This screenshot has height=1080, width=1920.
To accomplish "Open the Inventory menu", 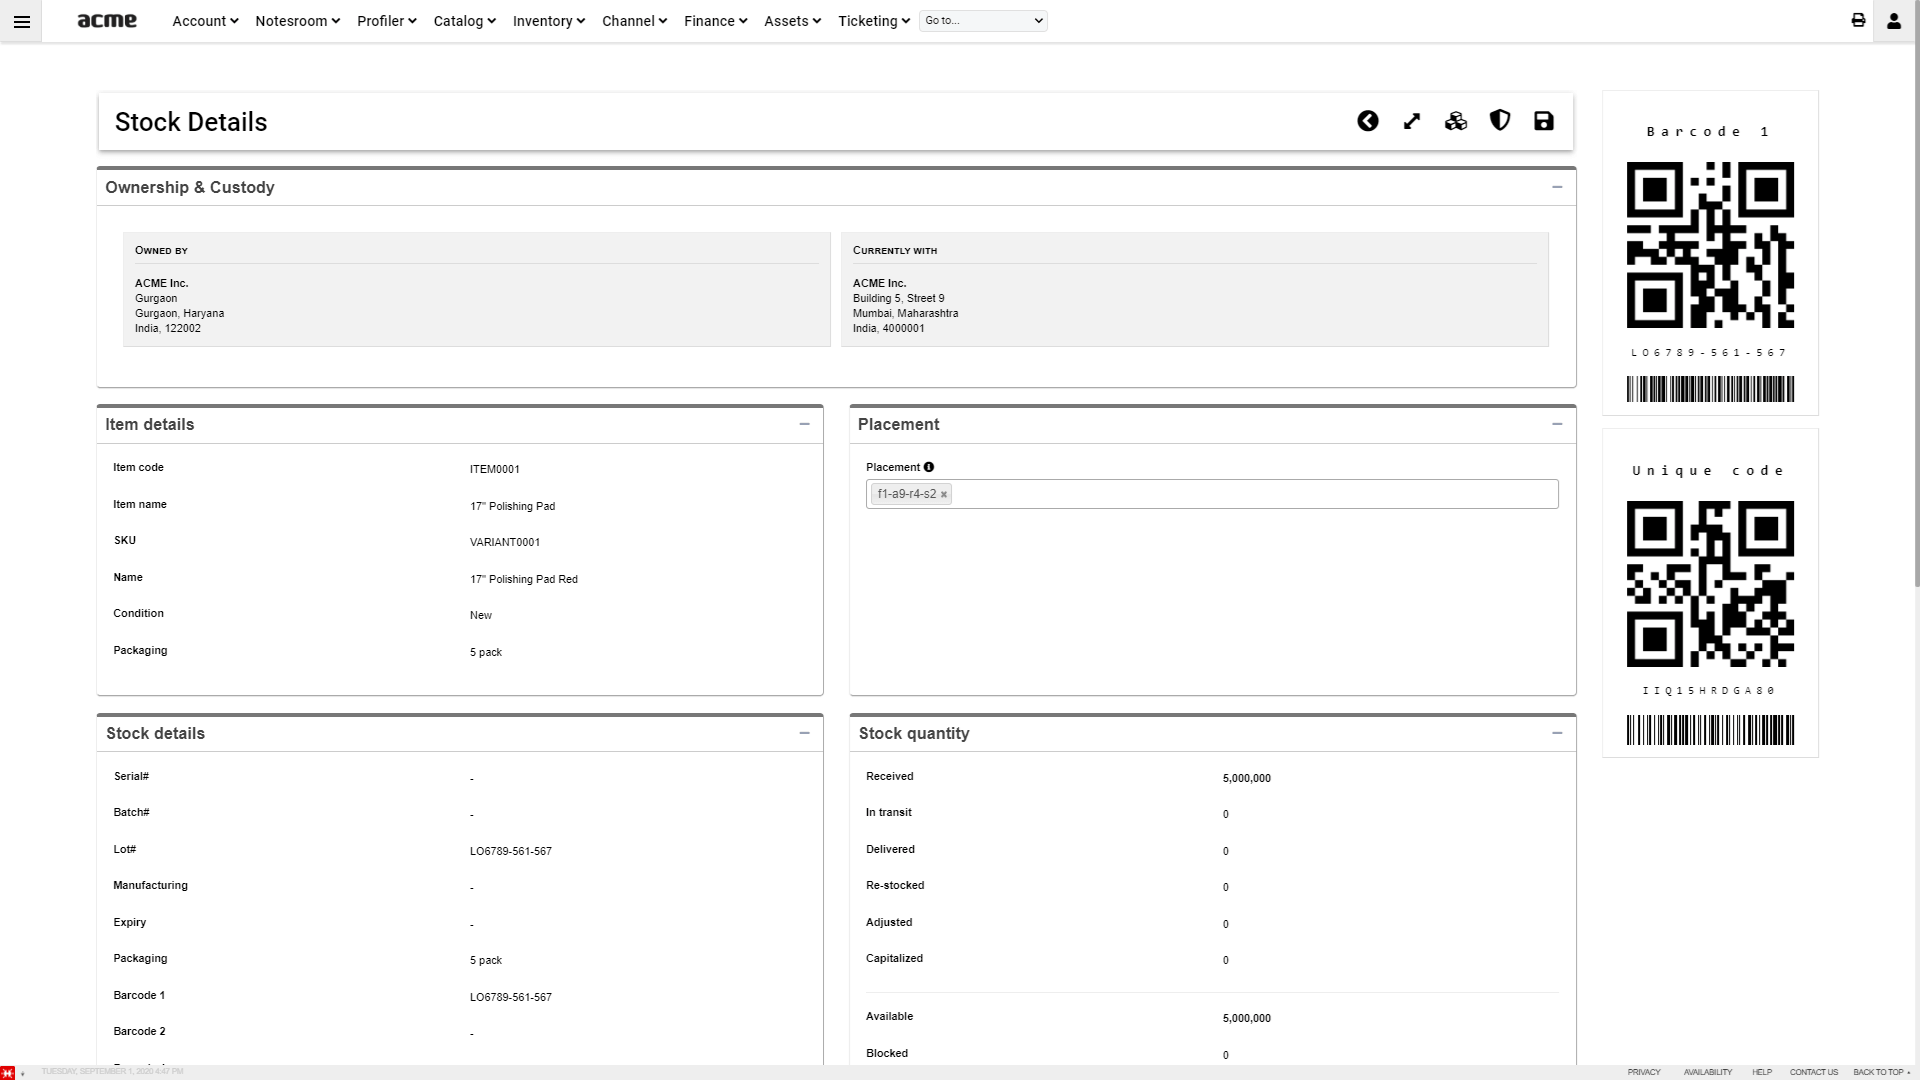I will (548, 21).
